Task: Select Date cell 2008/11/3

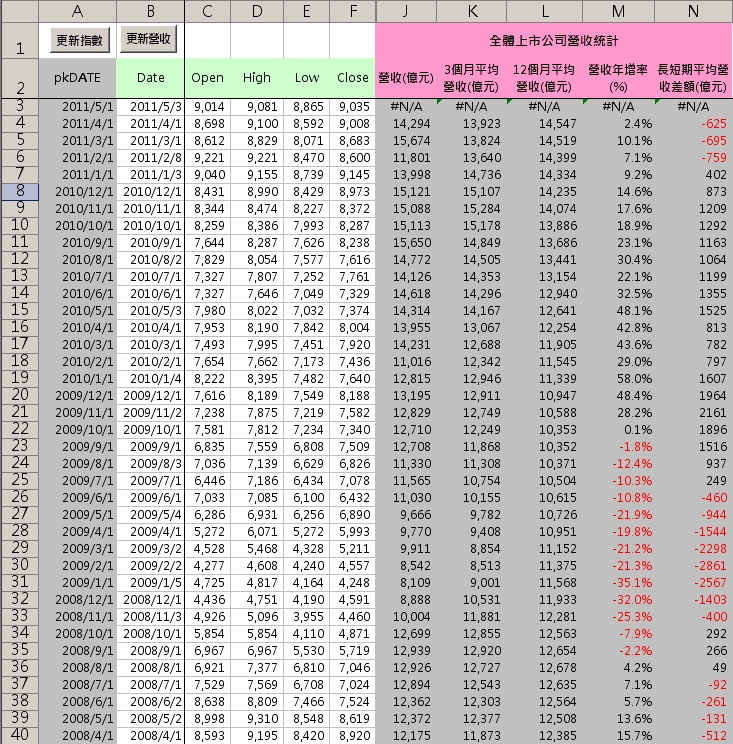Action: [x=150, y=617]
